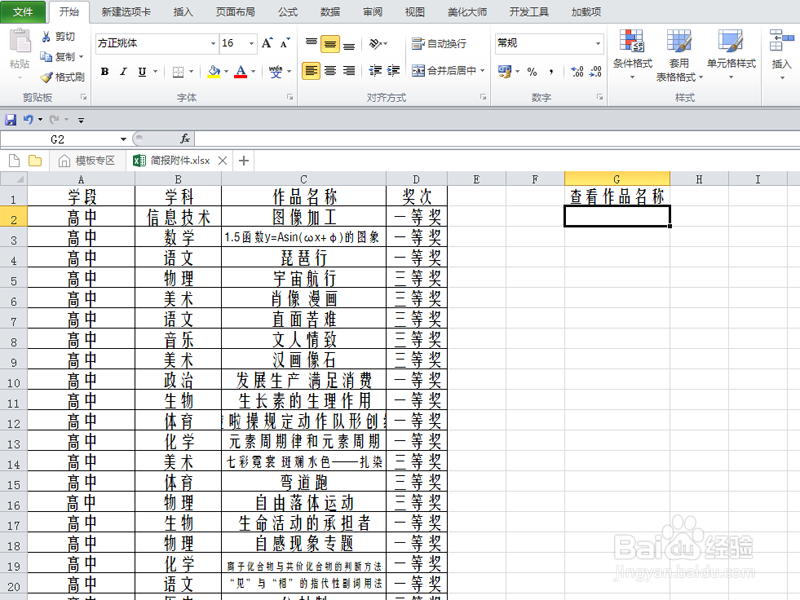Screen dimensions: 800x600
Task: Toggle top vertical alignment
Action: click(x=311, y=44)
